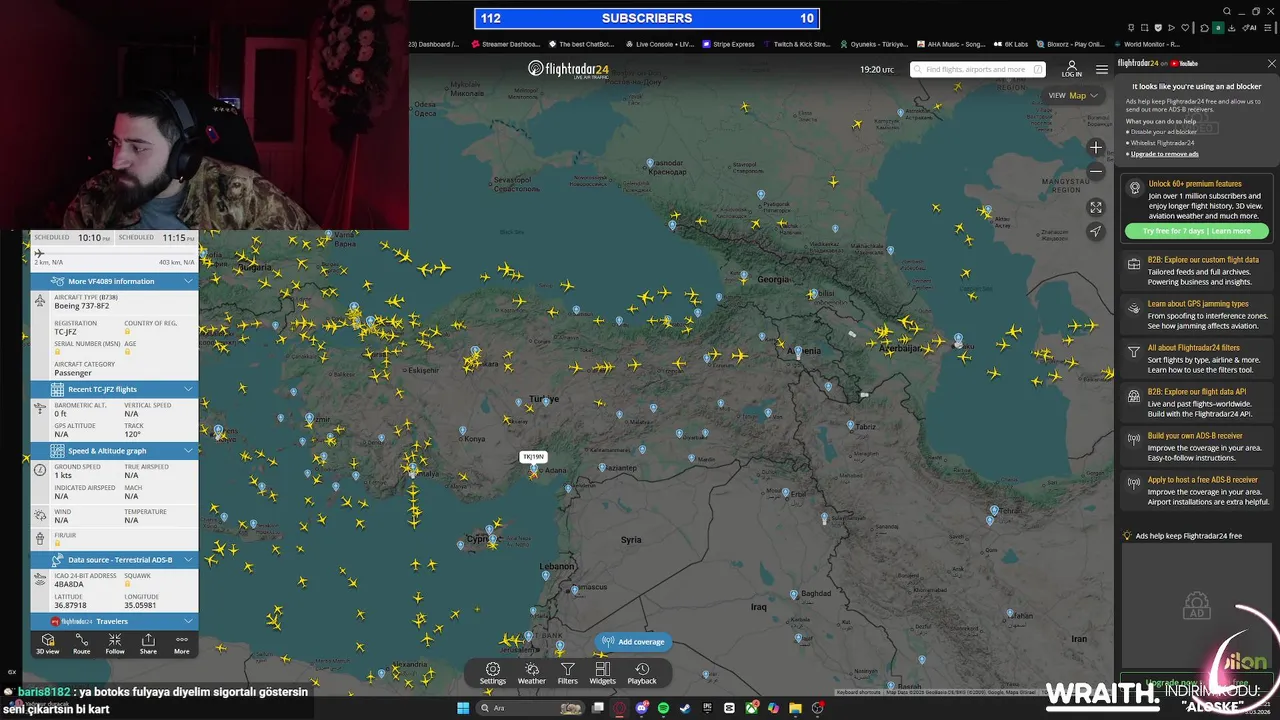Open 3D view of the flight
The image size is (1280, 720).
(47, 644)
